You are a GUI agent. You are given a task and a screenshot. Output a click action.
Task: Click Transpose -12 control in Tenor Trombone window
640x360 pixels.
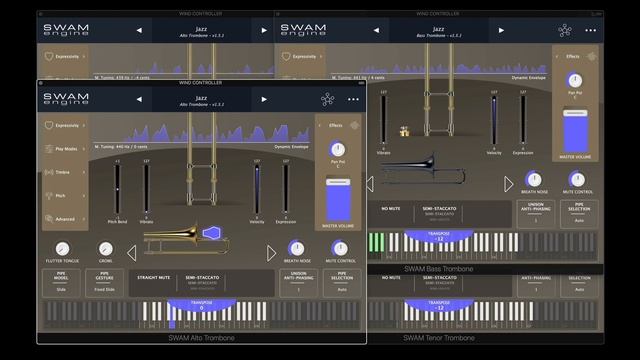[x=439, y=306]
